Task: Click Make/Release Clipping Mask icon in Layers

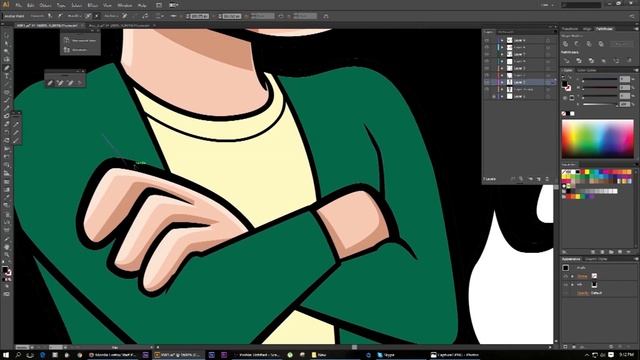Action: pos(521,179)
